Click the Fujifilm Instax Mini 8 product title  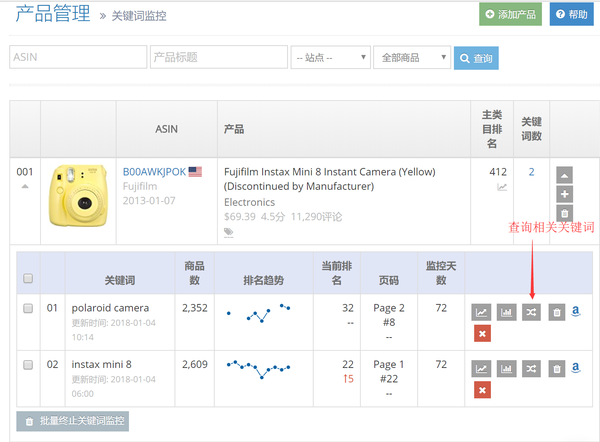(329, 179)
